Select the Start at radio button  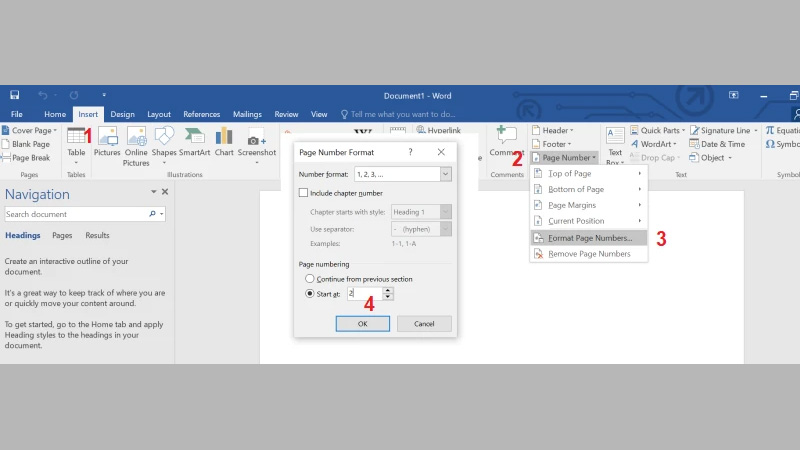click(x=310, y=294)
